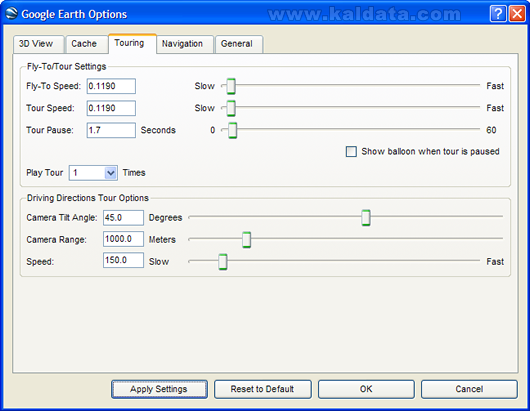
Task: Click the Tour Pause slider handle
Action: coord(232,130)
